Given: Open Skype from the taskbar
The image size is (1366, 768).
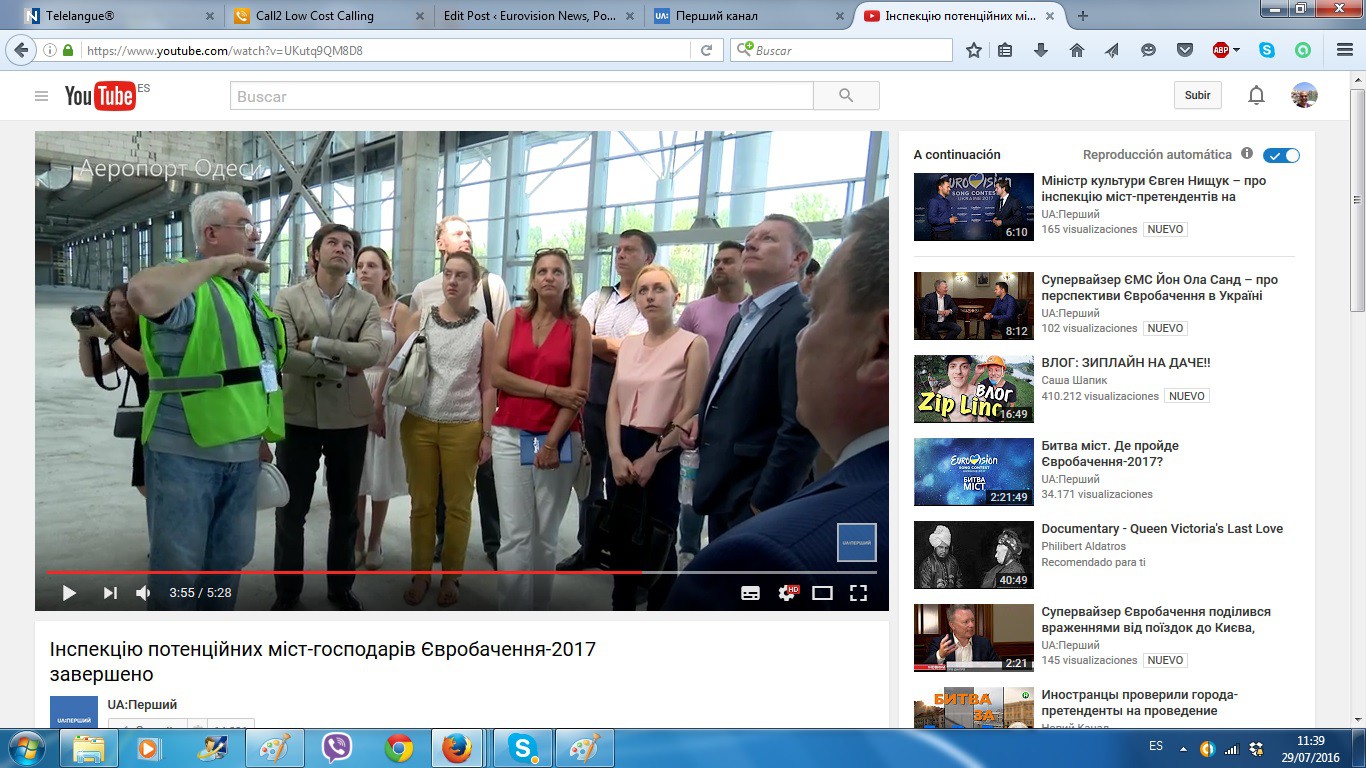Looking at the screenshot, I should pos(521,748).
